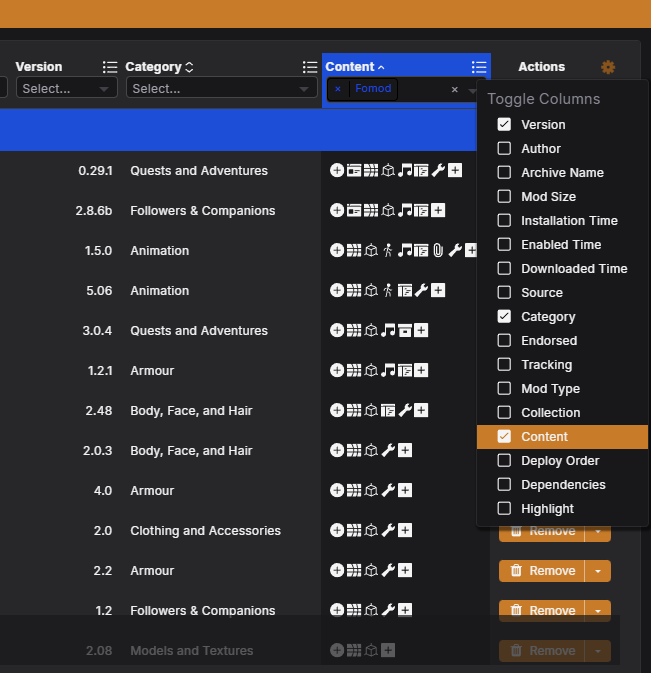Select Deploy Order in the Toggle Columns menu
This screenshot has width=651, height=673.
tap(562, 461)
